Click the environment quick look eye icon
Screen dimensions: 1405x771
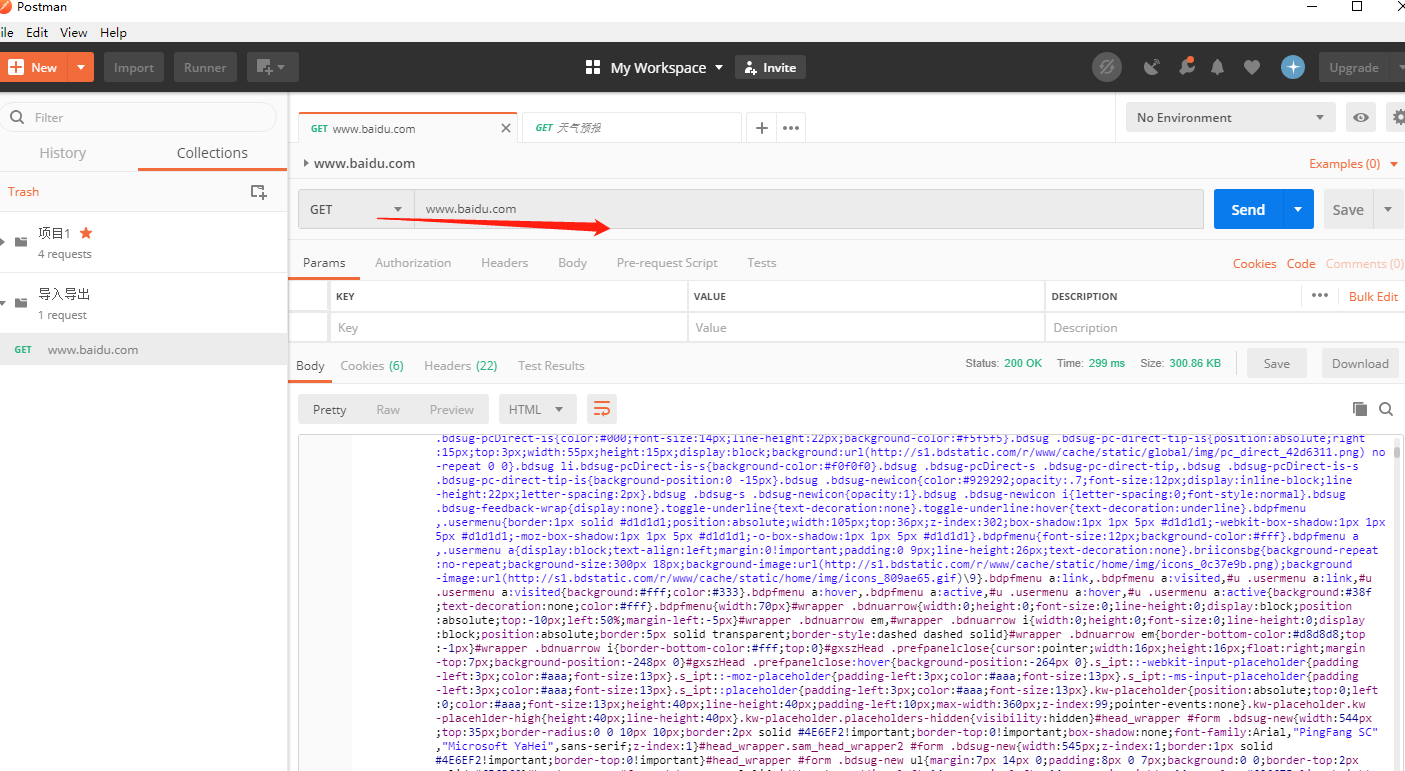pos(1361,117)
